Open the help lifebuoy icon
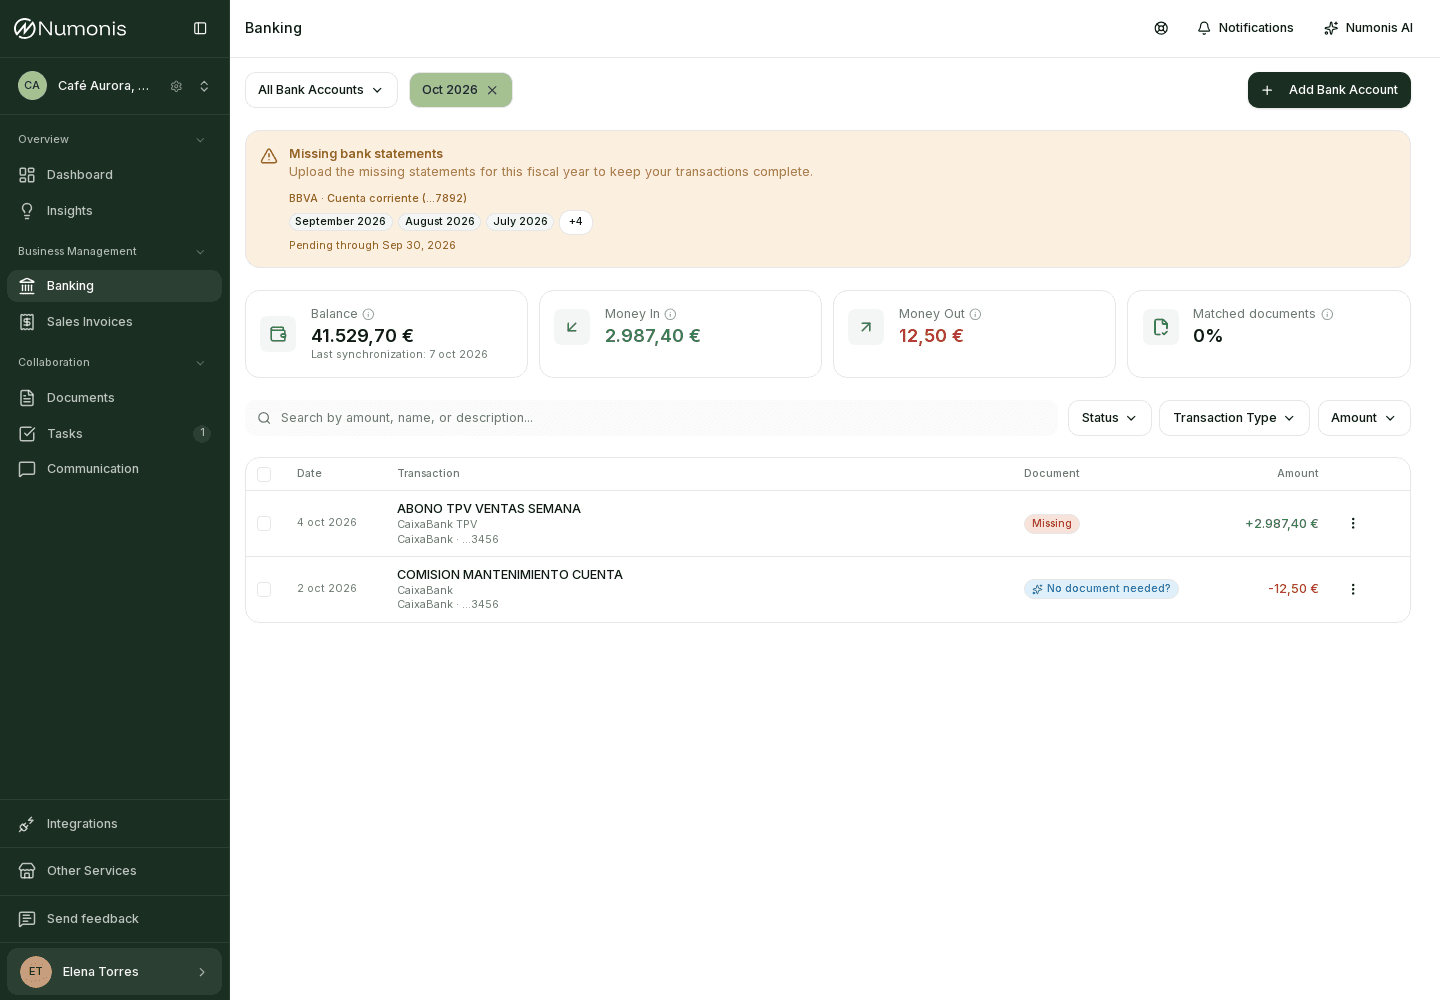1440x1000 pixels. coord(1161,28)
